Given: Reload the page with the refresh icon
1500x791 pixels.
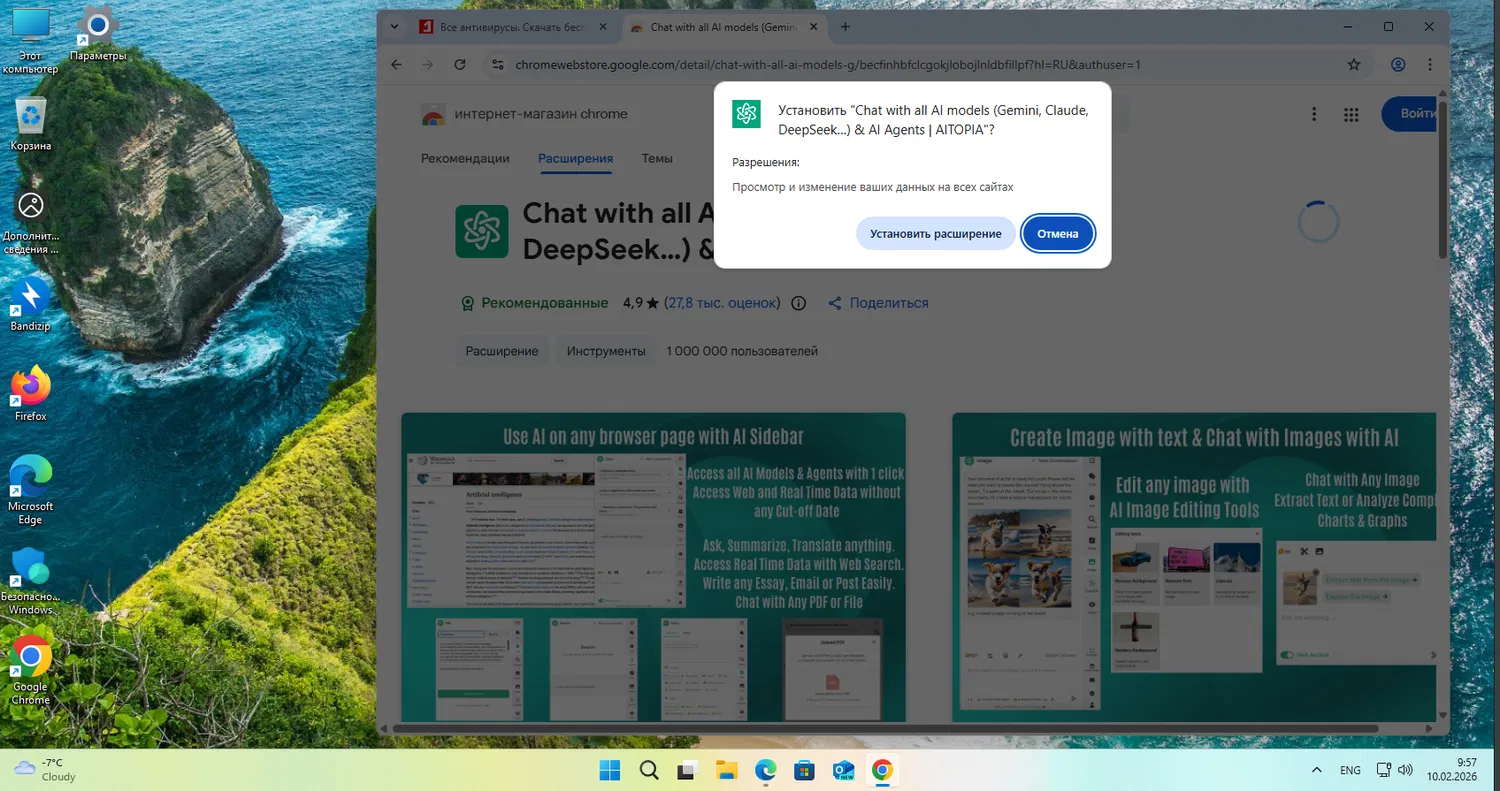Looking at the screenshot, I should pyautogui.click(x=460, y=64).
